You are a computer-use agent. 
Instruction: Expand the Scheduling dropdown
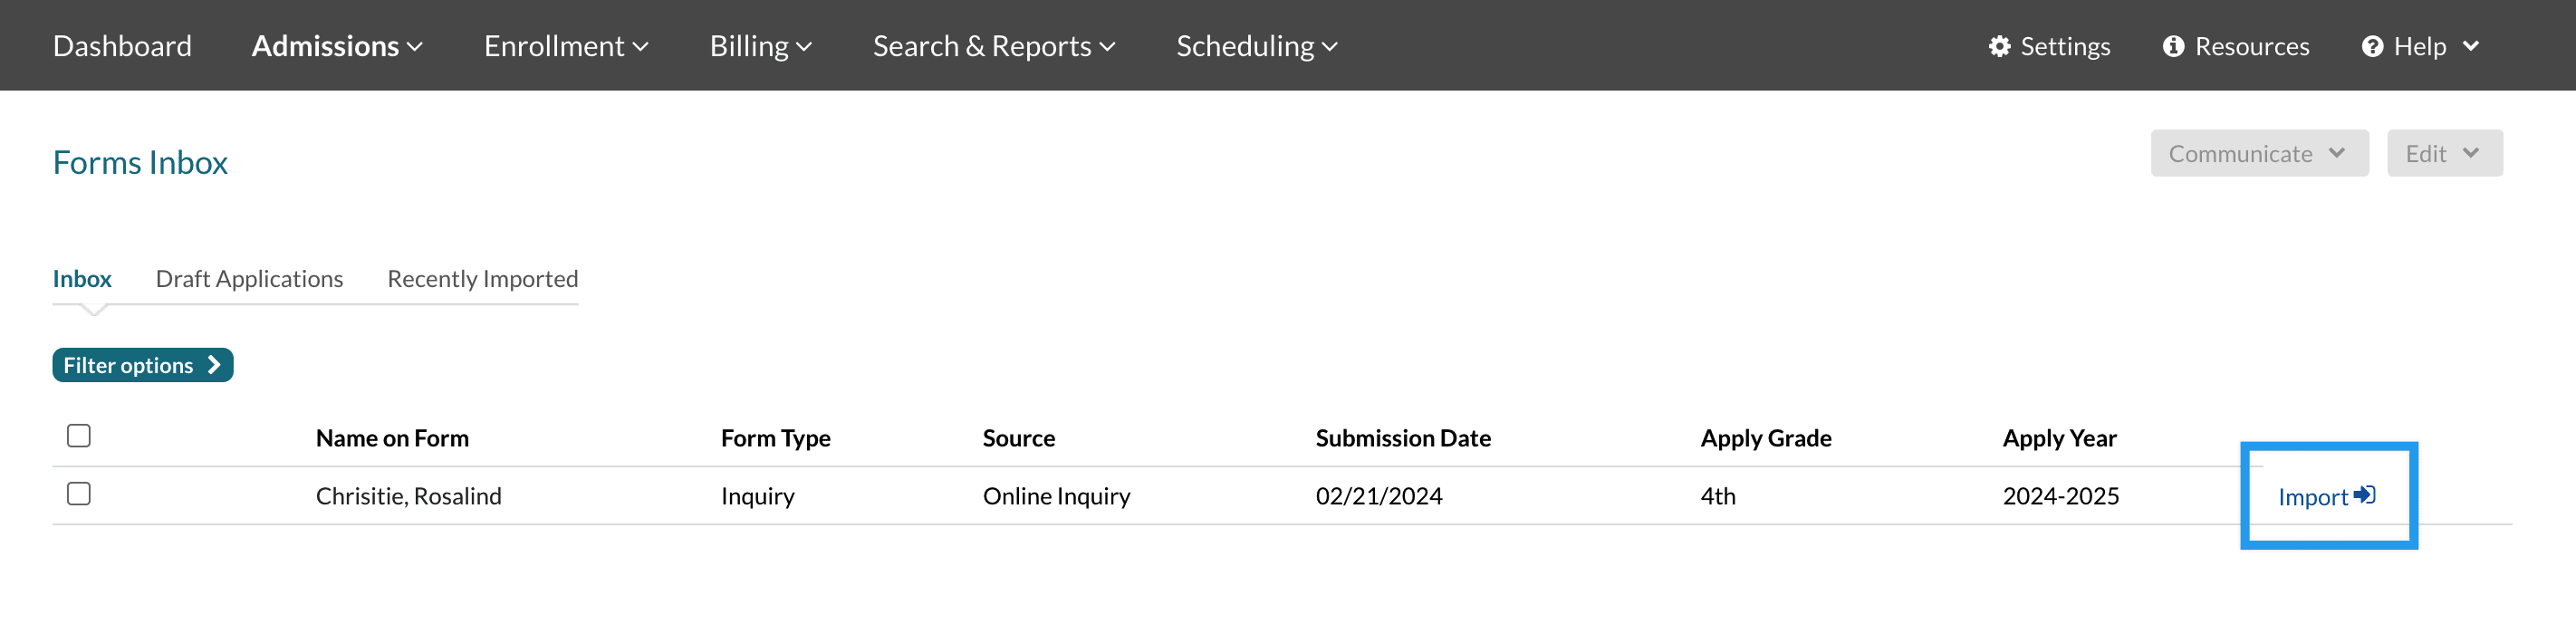pyautogui.click(x=1256, y=46)
